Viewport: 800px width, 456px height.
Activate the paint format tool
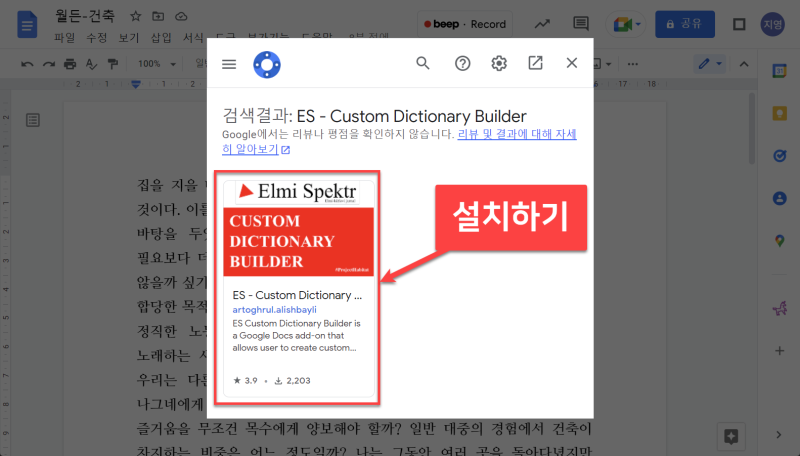coord(113,64)
